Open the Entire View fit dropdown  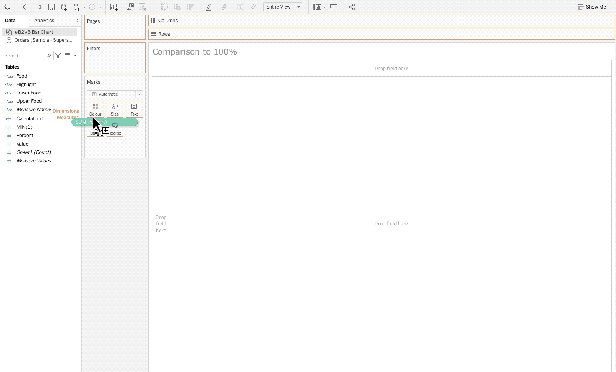click(x=283, y=7)
